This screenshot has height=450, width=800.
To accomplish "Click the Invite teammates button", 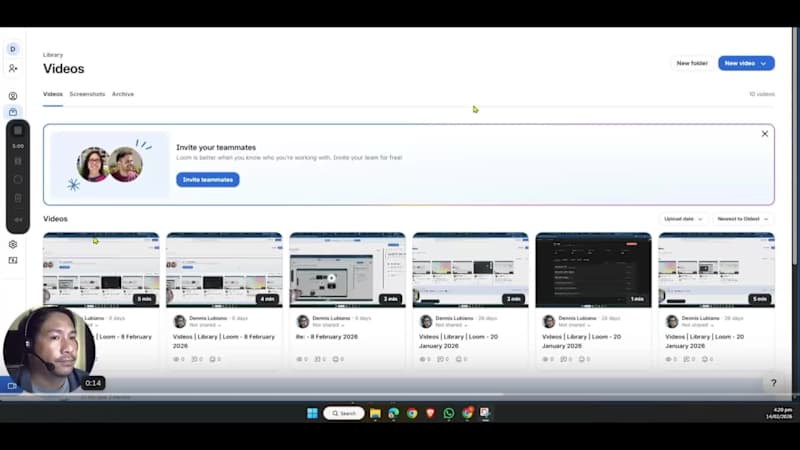I will pos(208,180).
